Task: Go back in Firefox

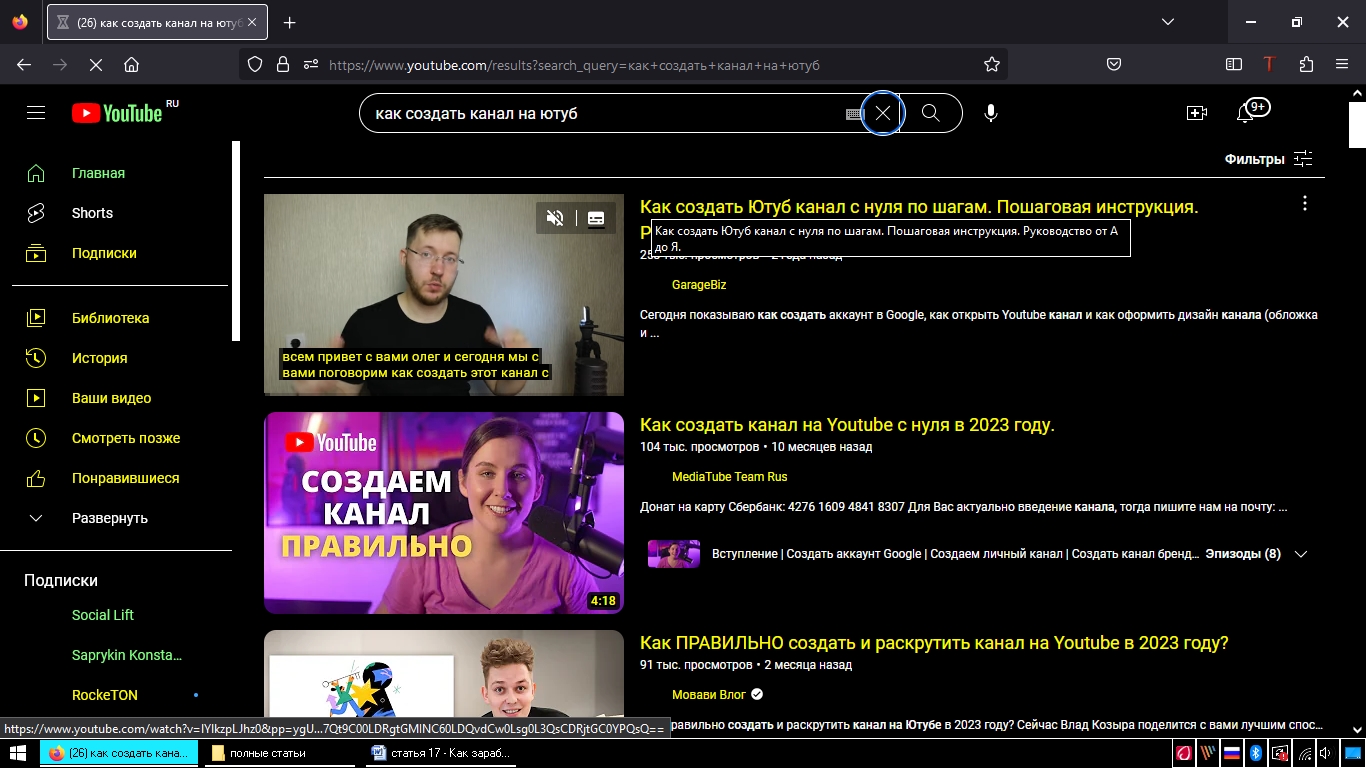Action: pos(24,64)
